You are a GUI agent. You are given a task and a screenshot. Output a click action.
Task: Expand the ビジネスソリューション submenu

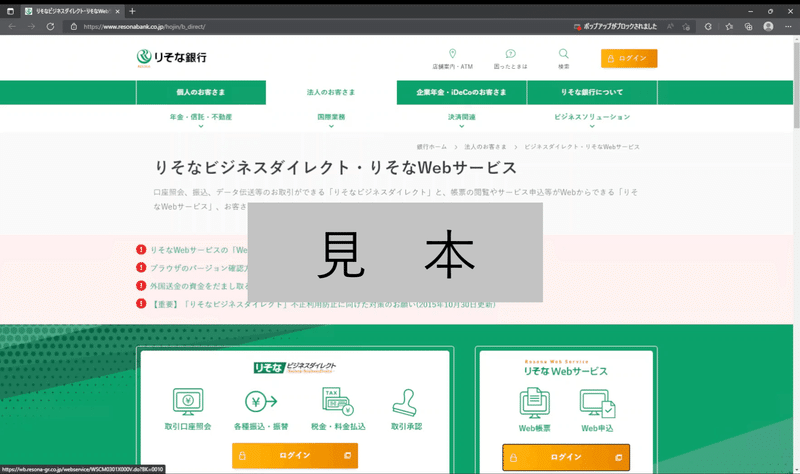pos(592,119)
